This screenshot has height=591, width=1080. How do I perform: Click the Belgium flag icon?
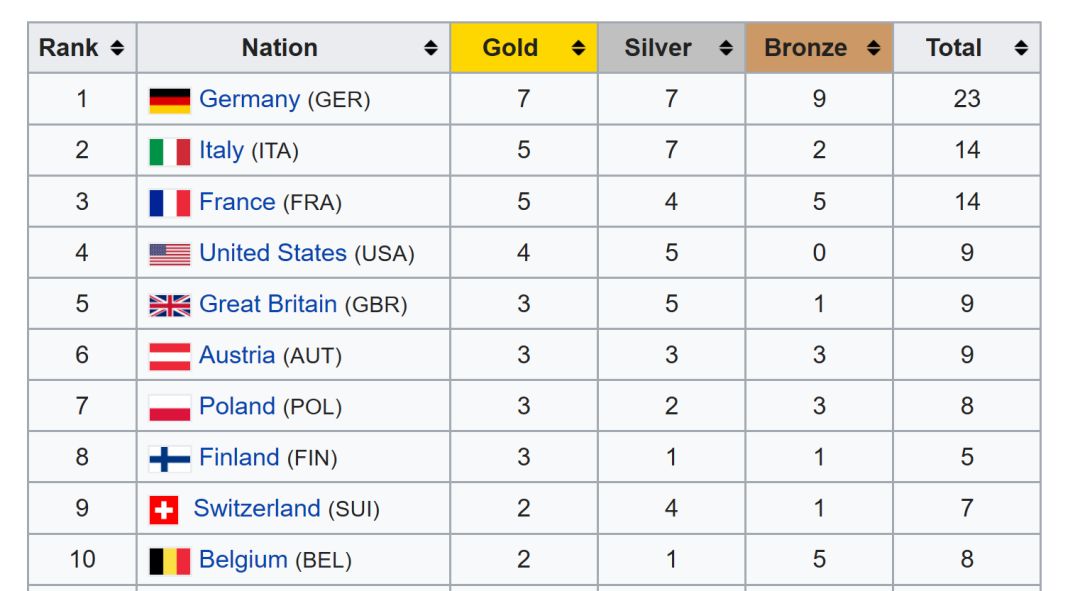[x=169, y=561]
